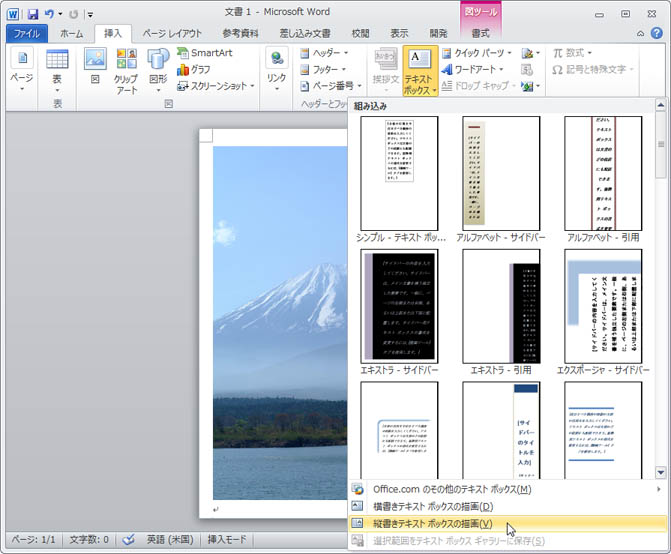Open Office.com のその他のテキスト ボックス submenu

coord(452,489)
